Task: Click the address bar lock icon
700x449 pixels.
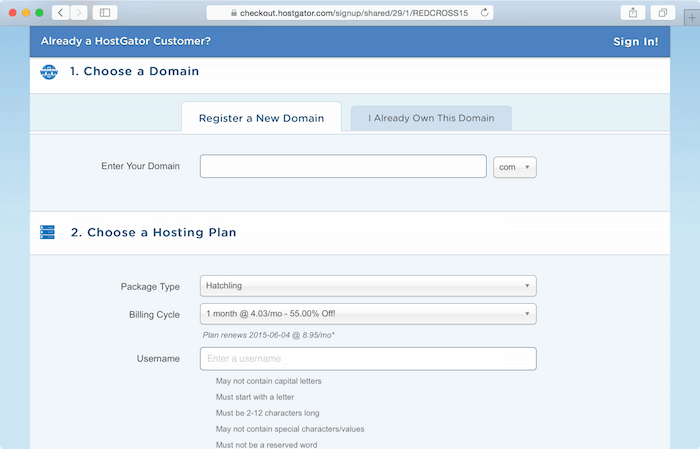Action: [x=233, y=13]
